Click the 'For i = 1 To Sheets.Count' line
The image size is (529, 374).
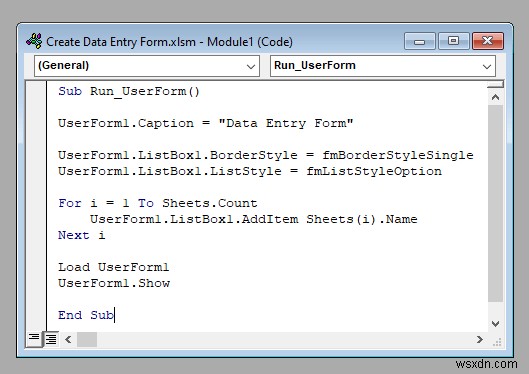pyautogui.click(x=158, y=203)
